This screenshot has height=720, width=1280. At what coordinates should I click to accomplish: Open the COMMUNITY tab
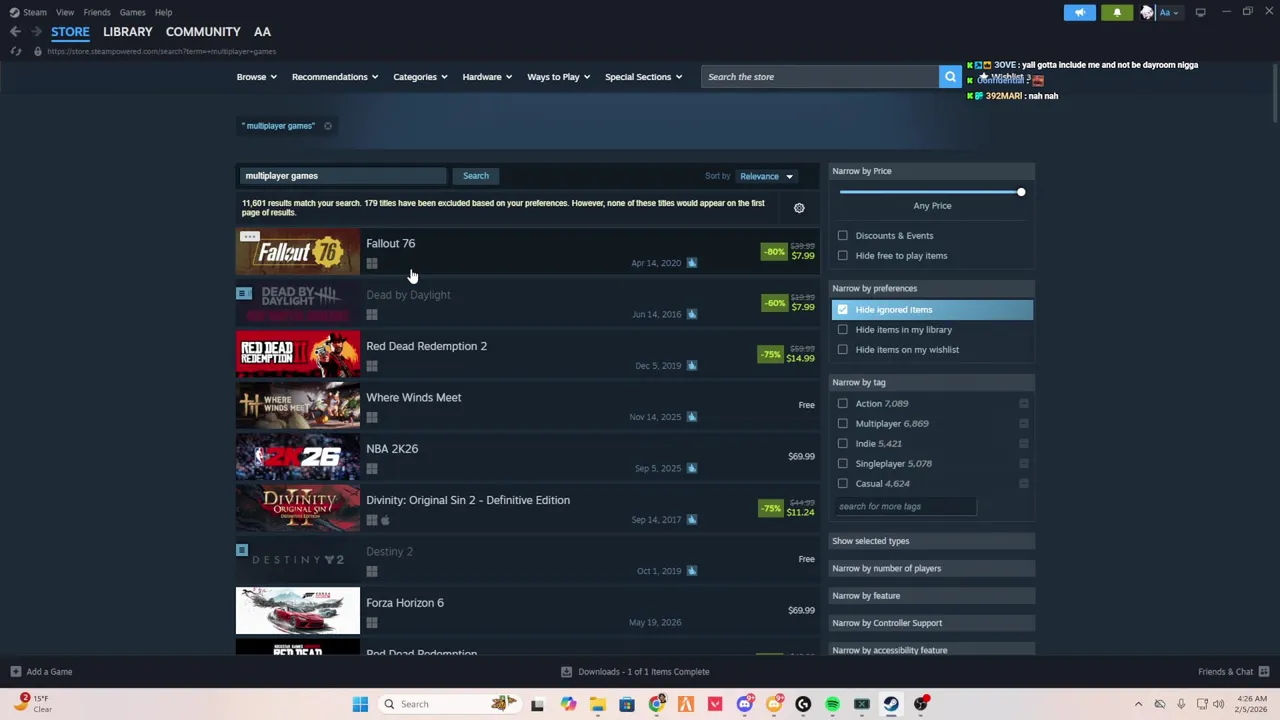coord(203,32)
